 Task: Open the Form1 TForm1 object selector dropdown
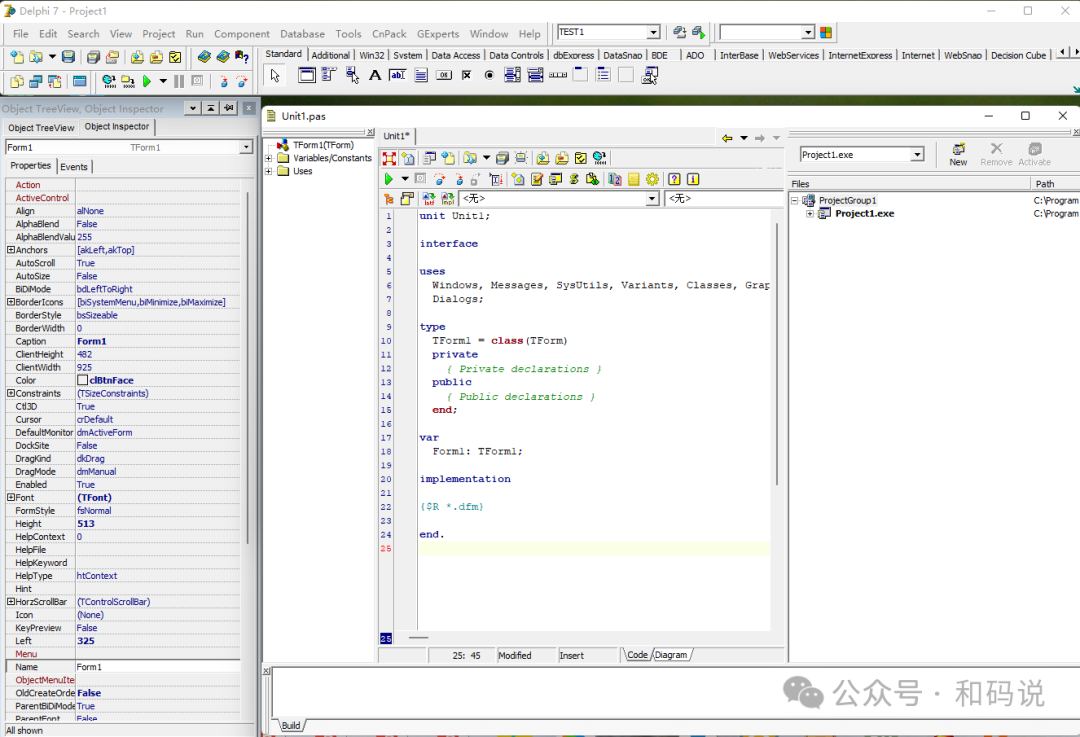pyautogui.click(x=246, y=147)
